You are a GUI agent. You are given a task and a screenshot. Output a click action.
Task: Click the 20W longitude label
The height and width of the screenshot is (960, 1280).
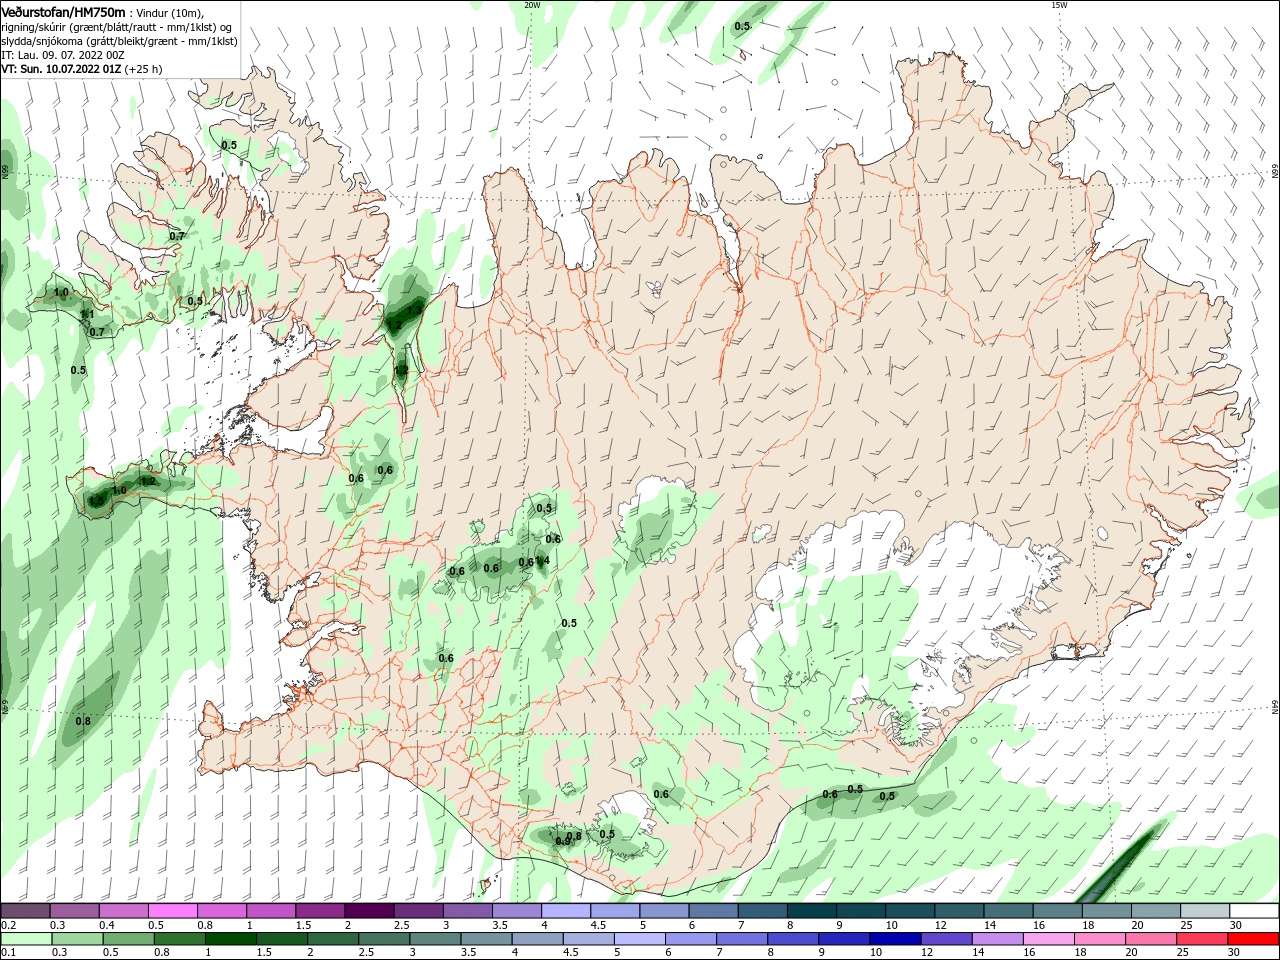pyautogui.click(x=532, y=5)
